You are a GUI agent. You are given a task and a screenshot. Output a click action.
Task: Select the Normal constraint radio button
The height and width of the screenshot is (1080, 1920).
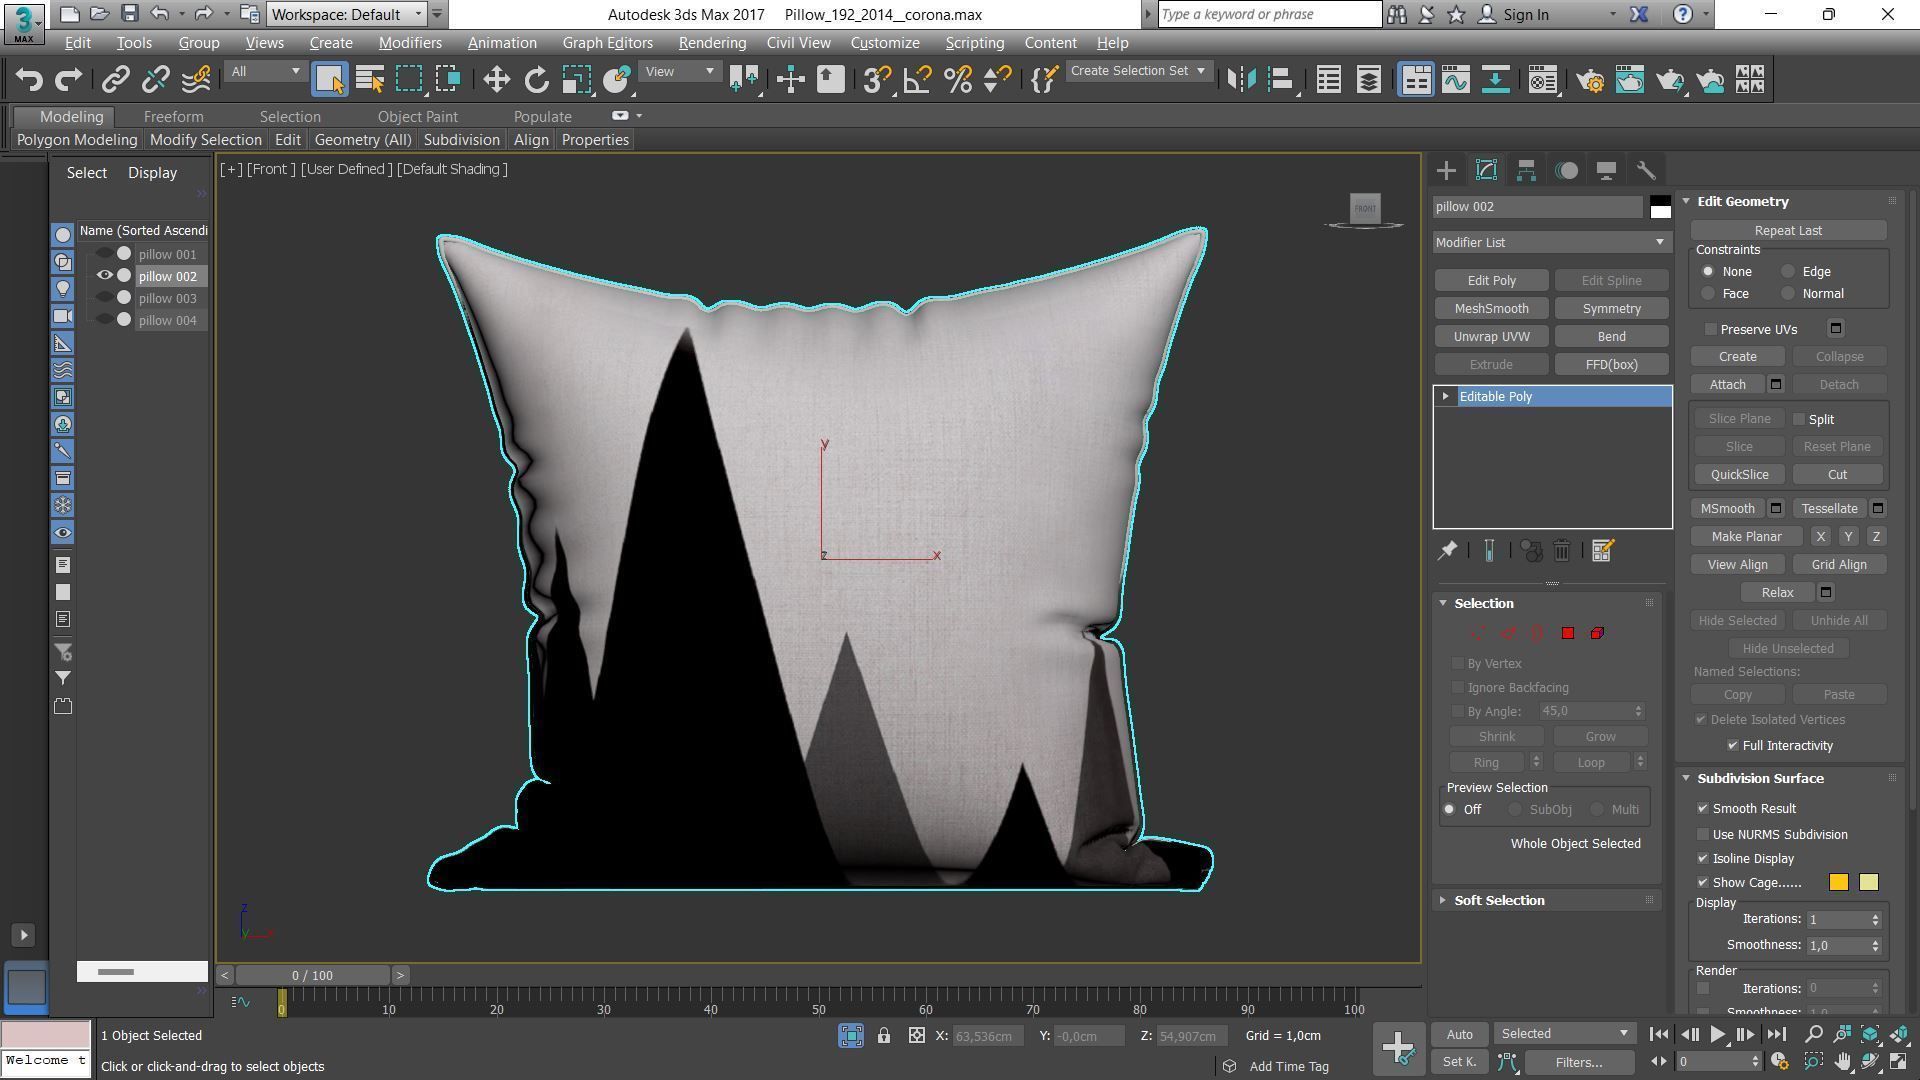(1788, 293)
